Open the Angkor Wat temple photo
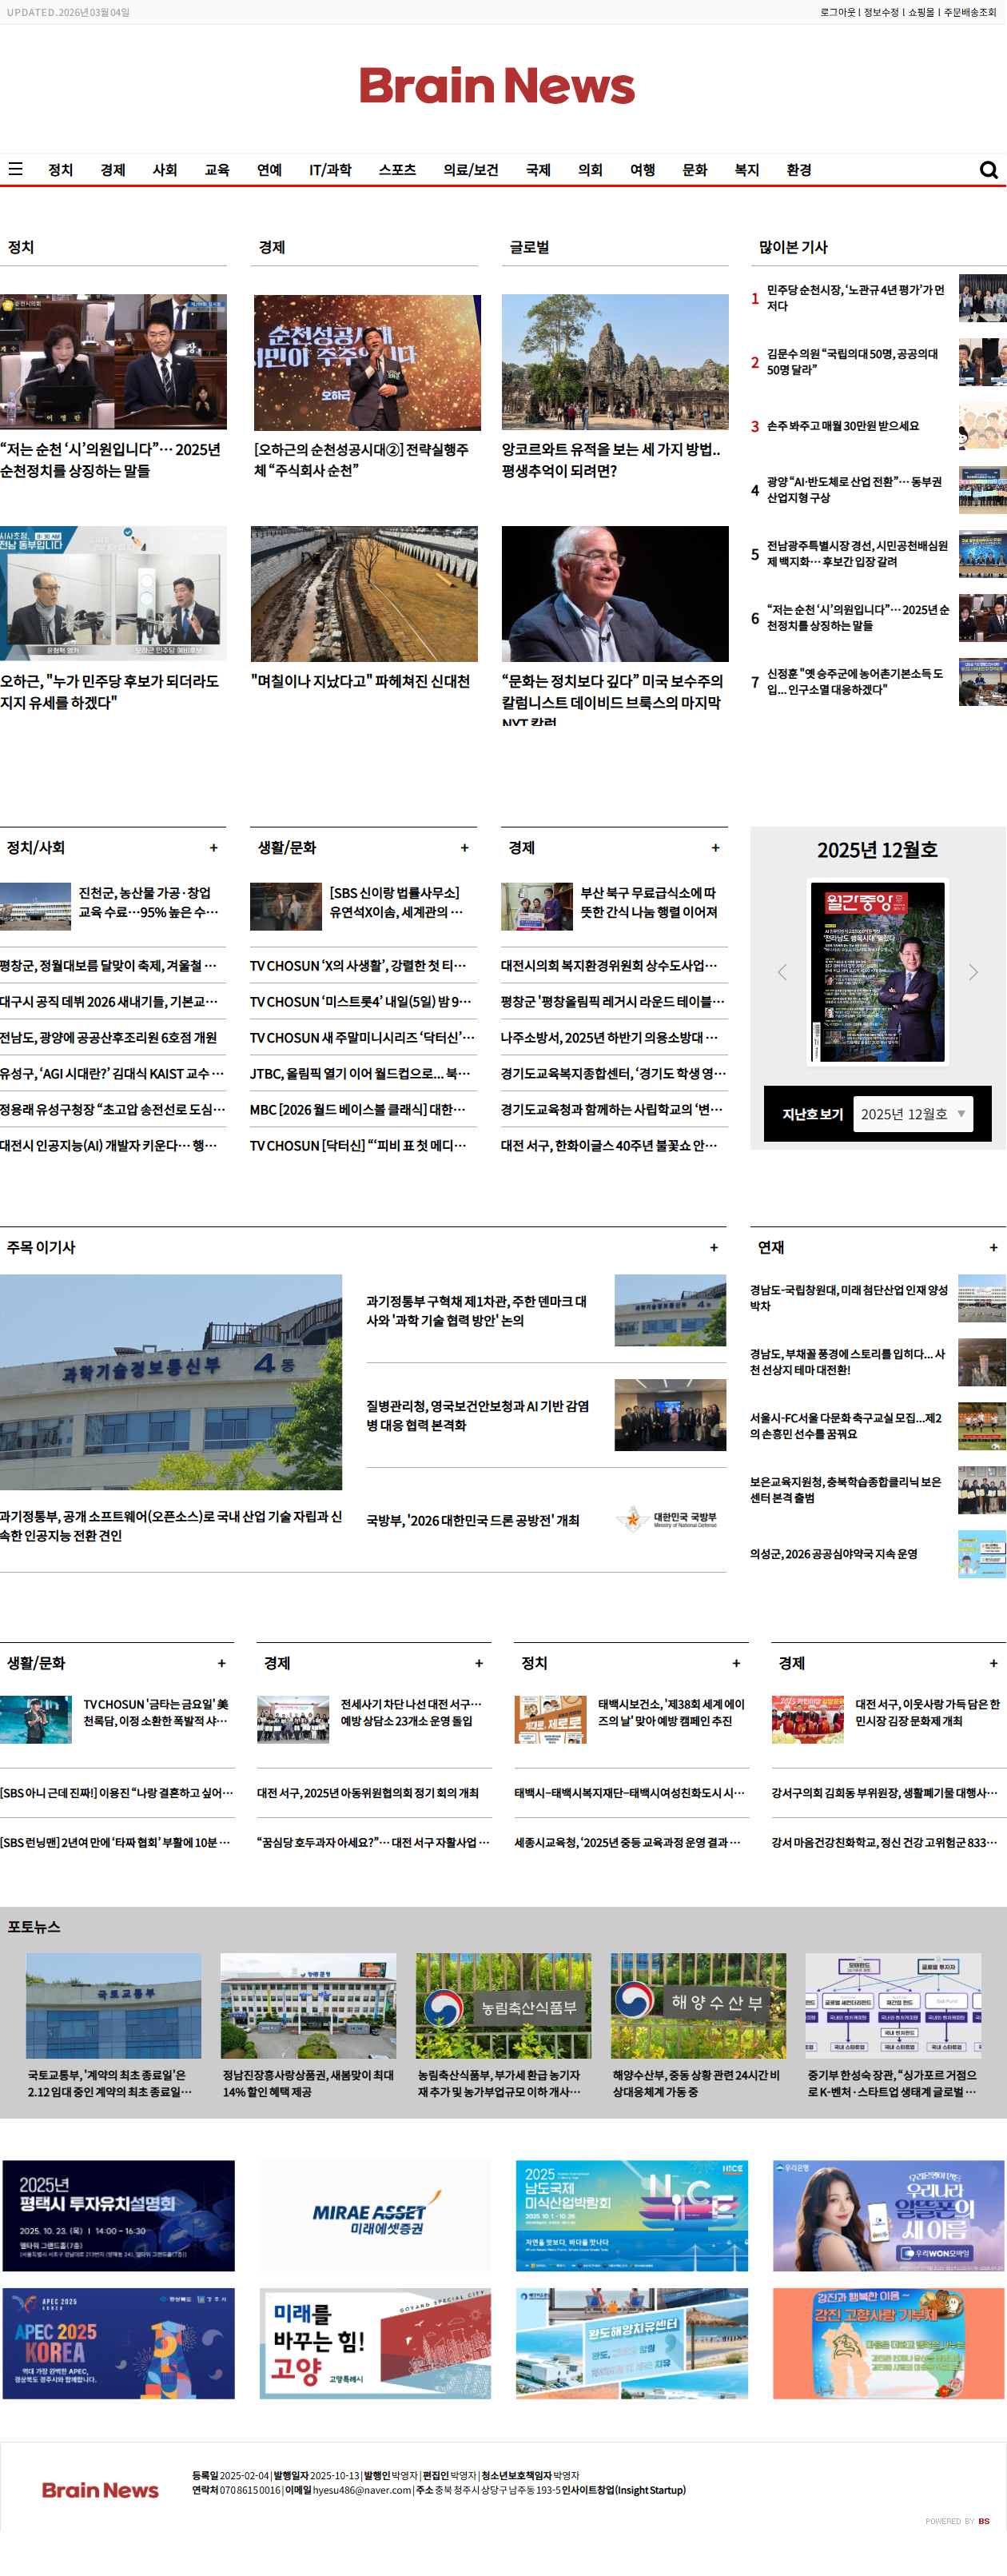The width and height of the screenshot is (1007, 2576). pos(615,362)
